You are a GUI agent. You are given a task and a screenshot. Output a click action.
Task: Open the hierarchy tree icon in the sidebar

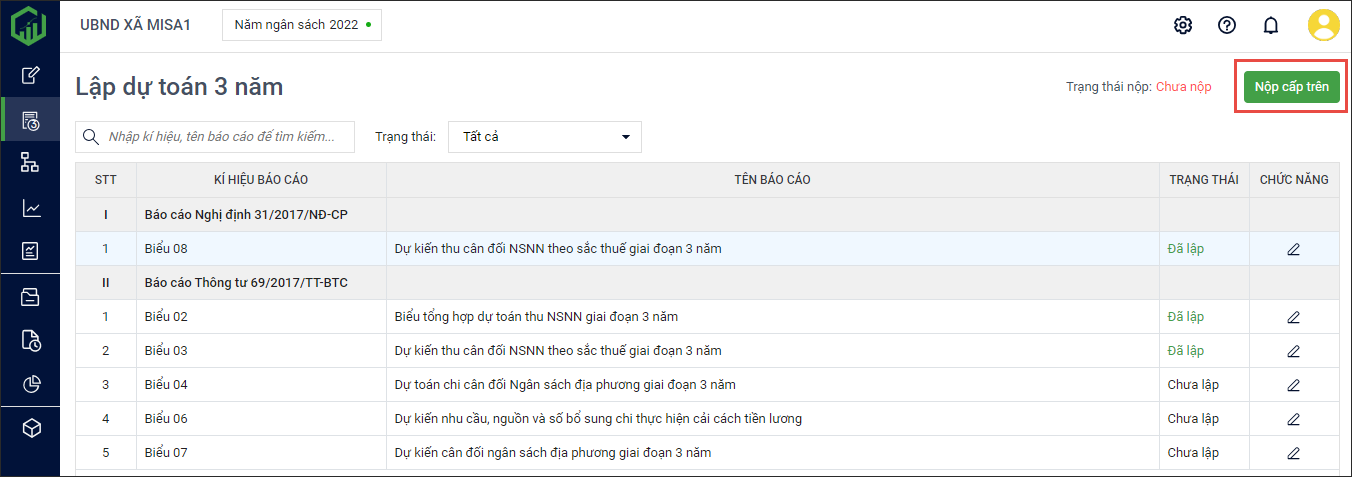tap(31, 163)
